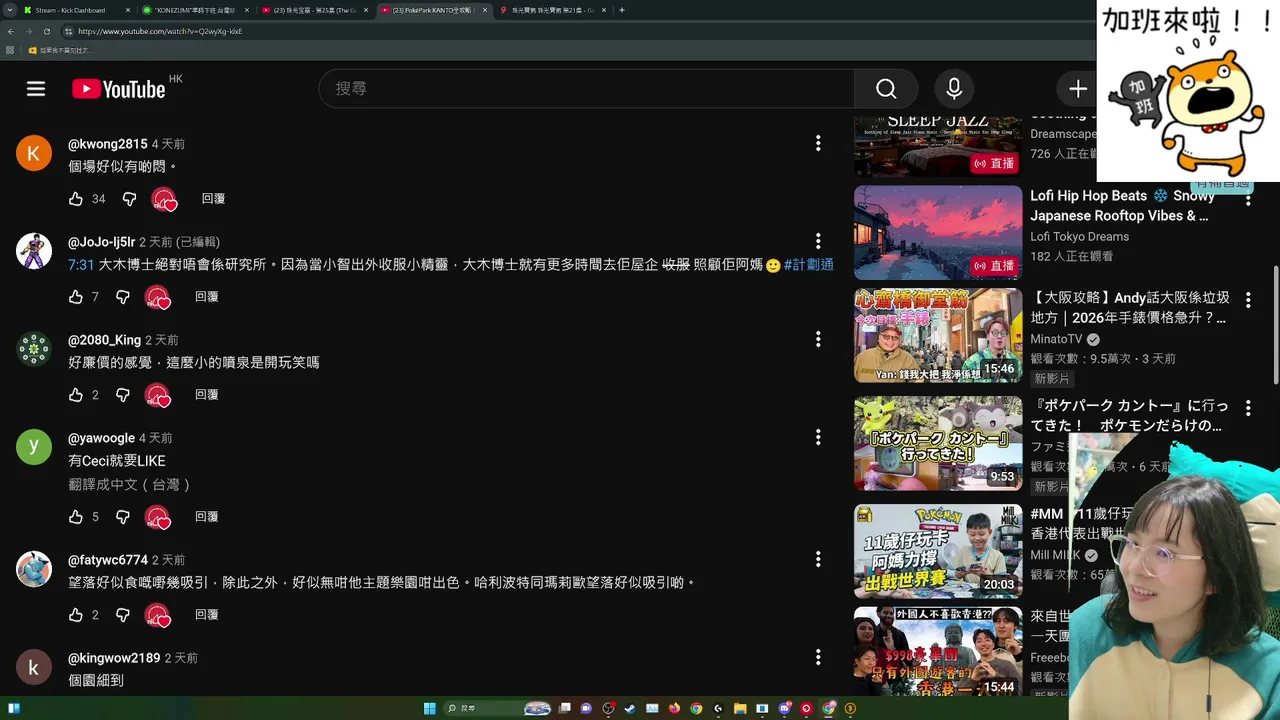Dislike the comment by @yawoogle
The height and width of the screenshot is (720, 1280).
tap(123, 517)
